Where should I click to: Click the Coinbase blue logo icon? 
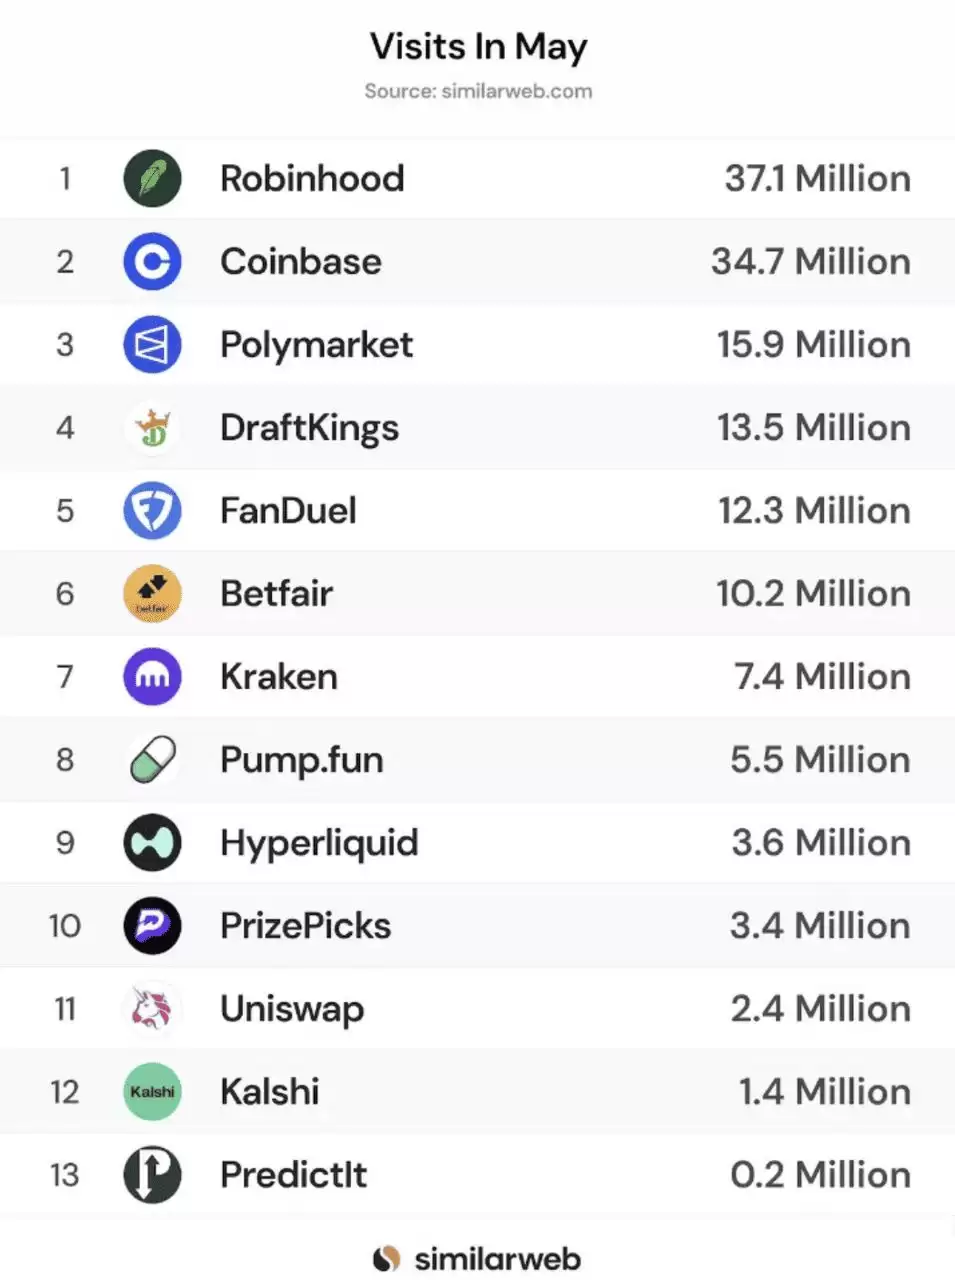click(x=152, y=262)
